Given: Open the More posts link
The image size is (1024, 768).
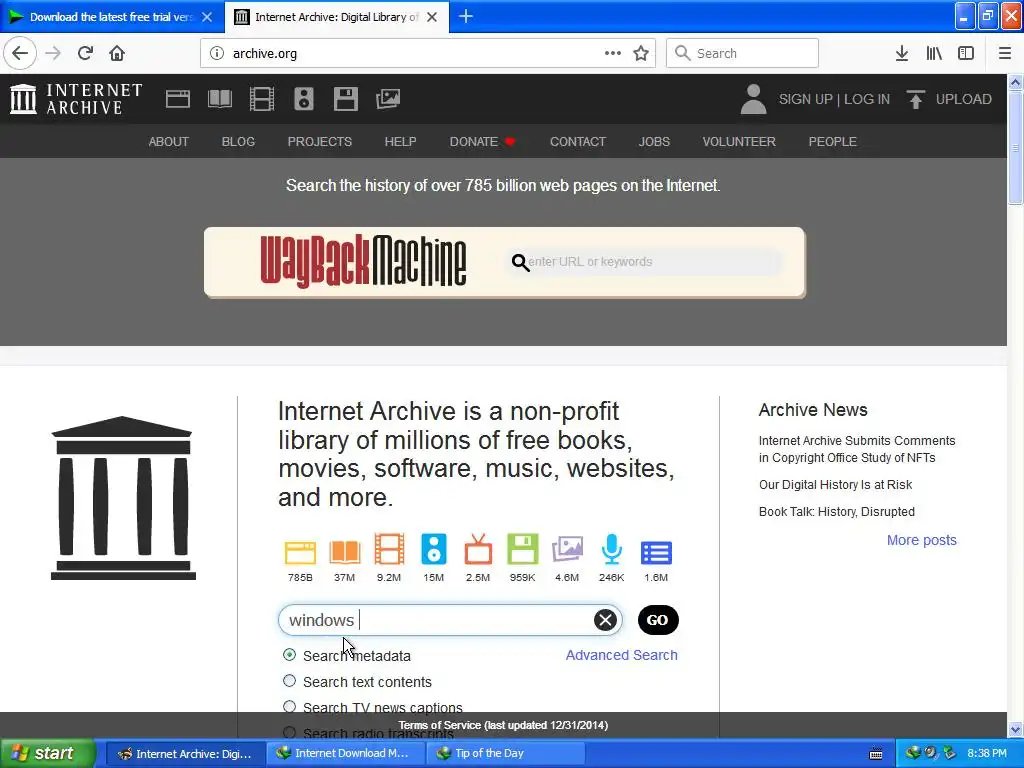Looking at the screenshot, I should pos(921,540).
